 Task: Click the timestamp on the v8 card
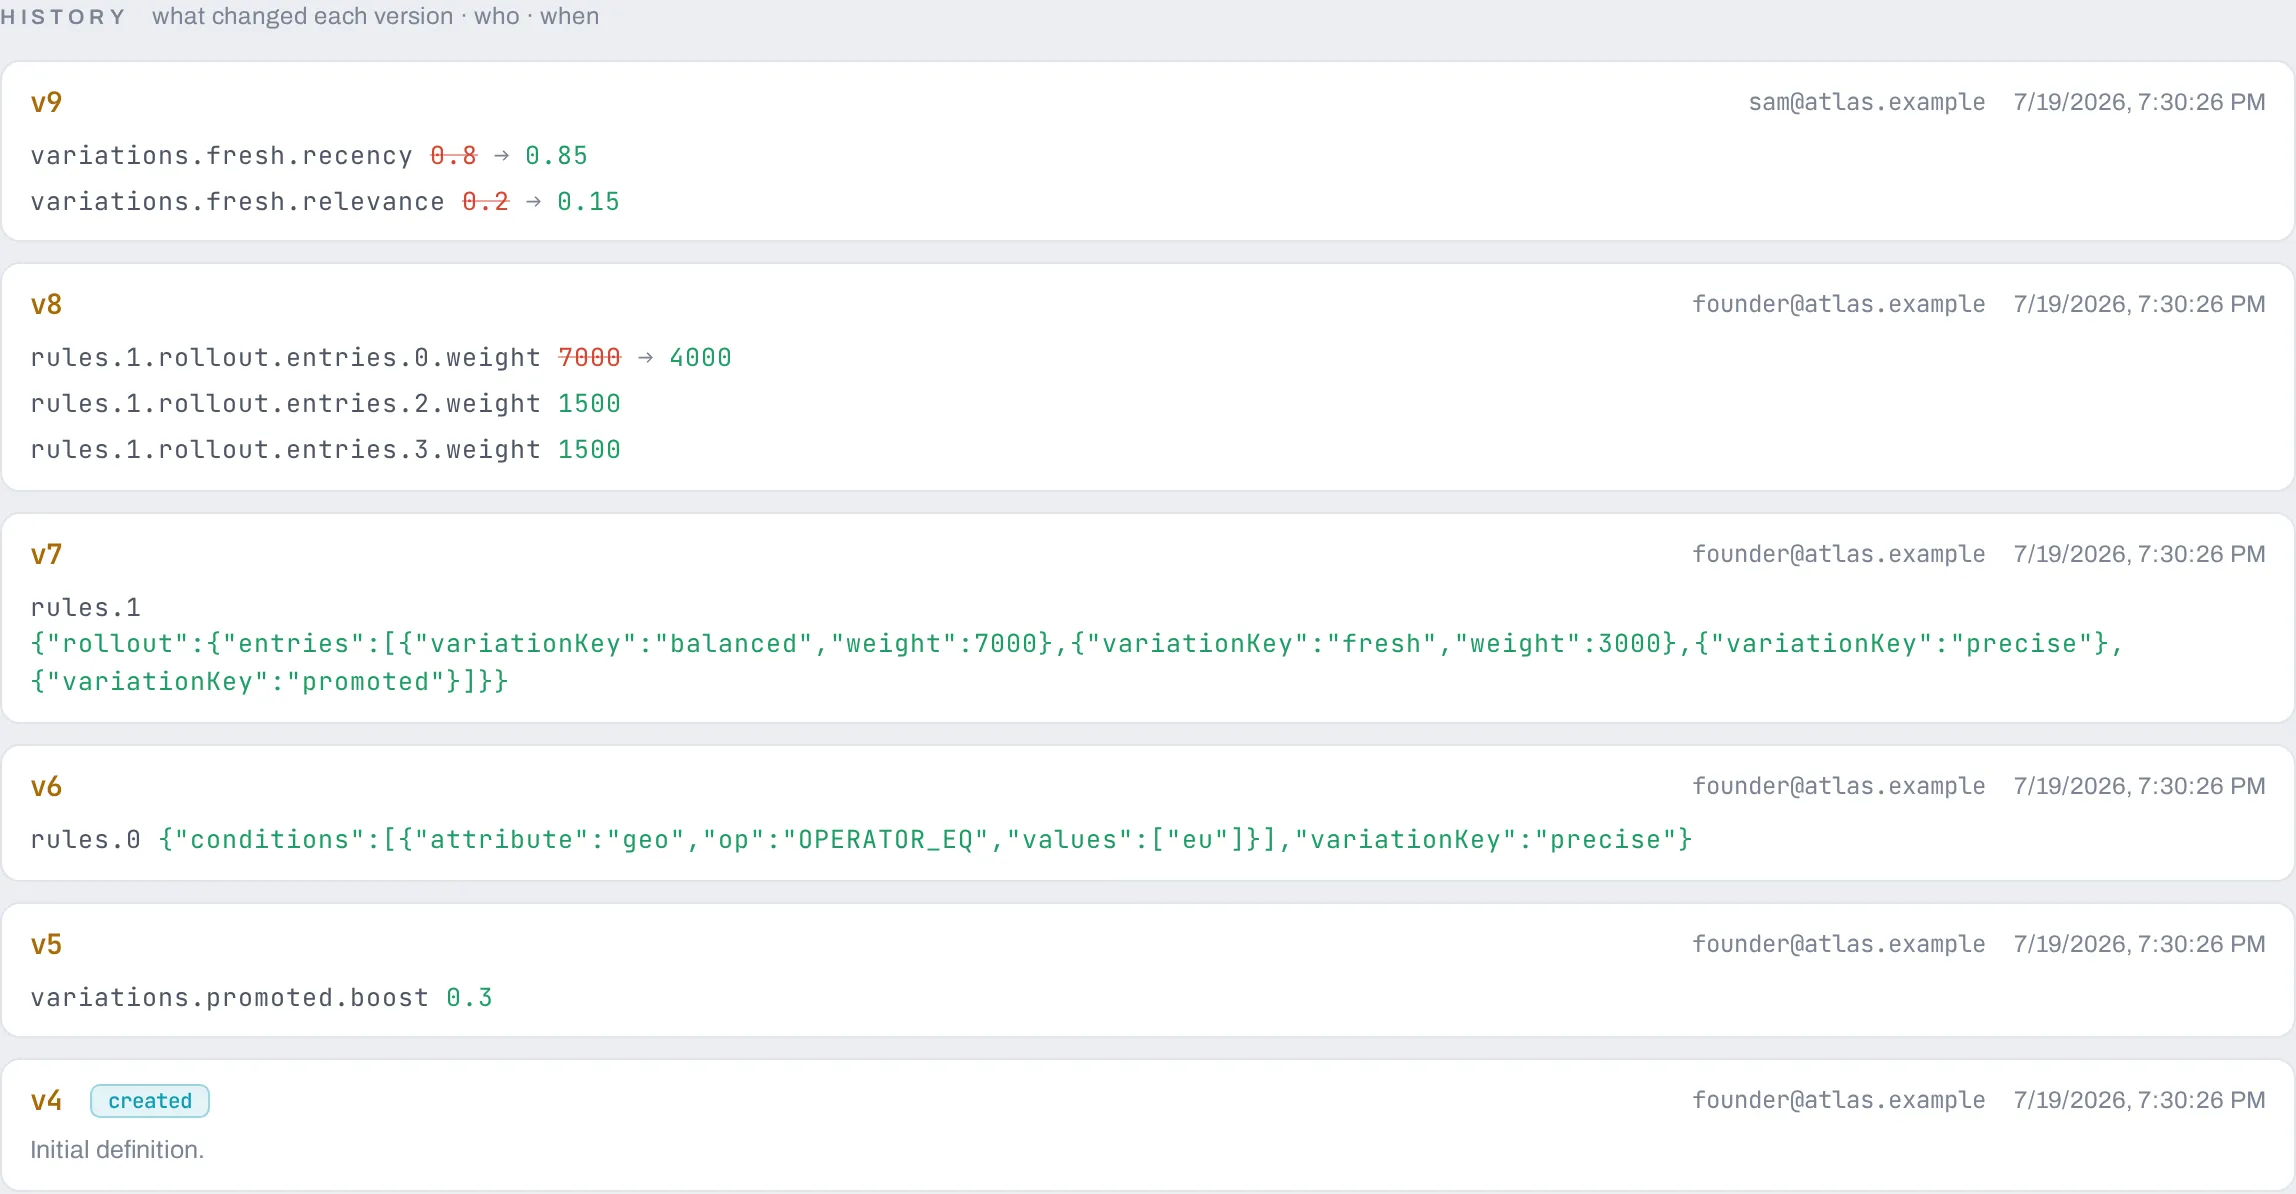(2139, 304)
